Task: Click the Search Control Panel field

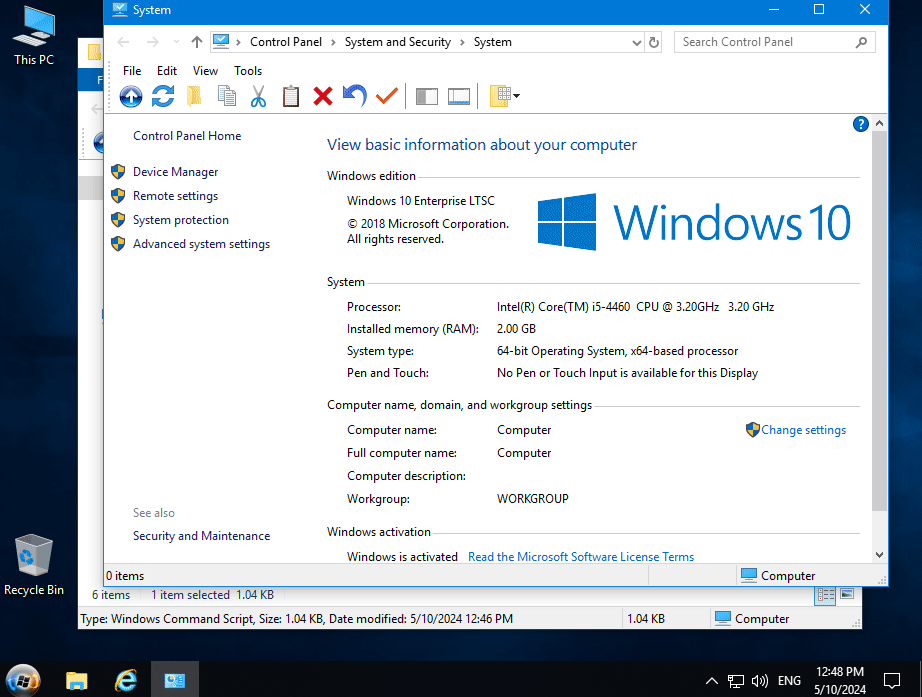Action: coord(774,42)
